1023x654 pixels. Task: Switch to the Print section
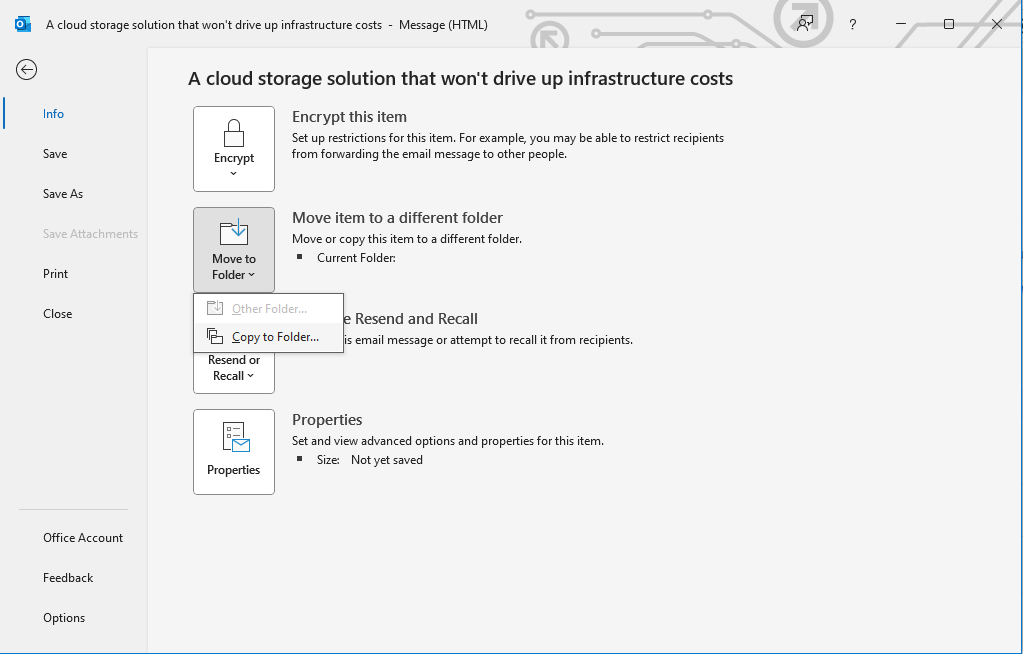point(55,273)
